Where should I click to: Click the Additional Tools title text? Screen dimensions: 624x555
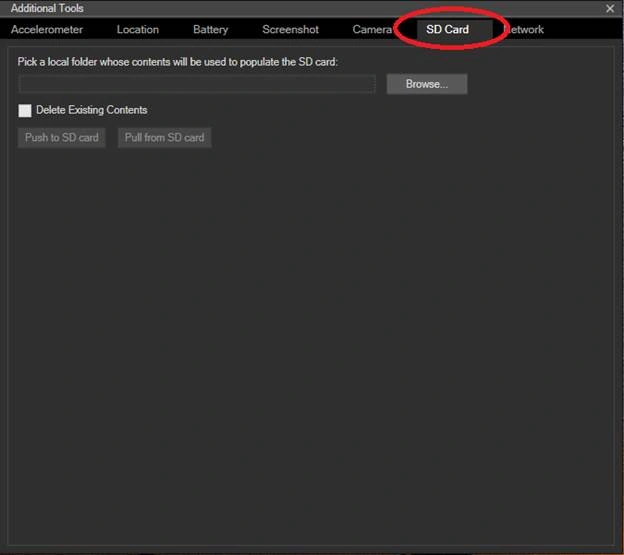pyautogui.click(x=47, y=8)
